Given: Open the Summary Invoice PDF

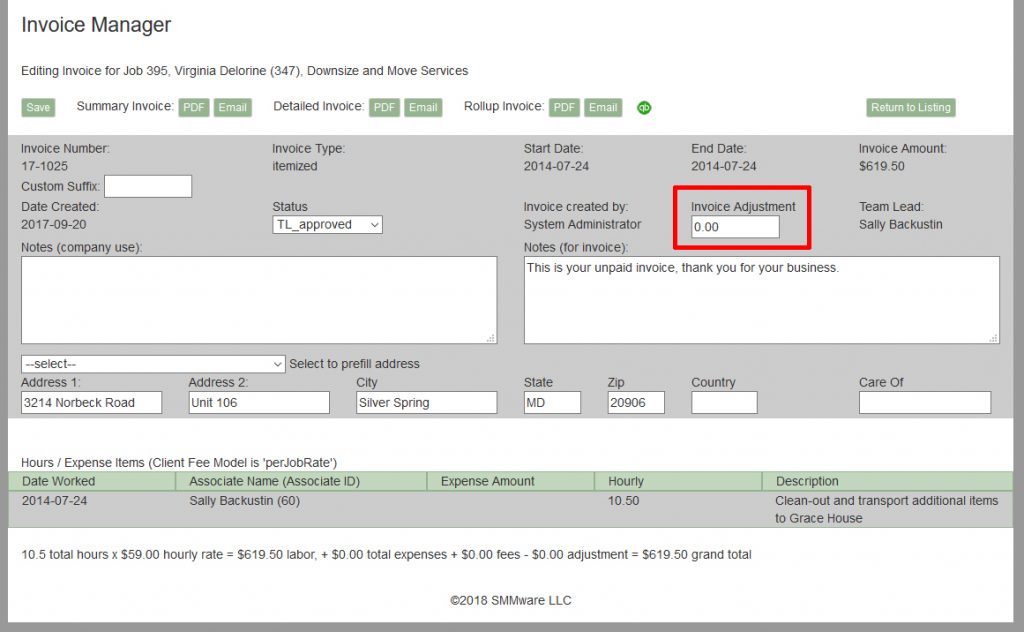Looking at the screenshot, I should pyautogui.click(x=193, y=107).
